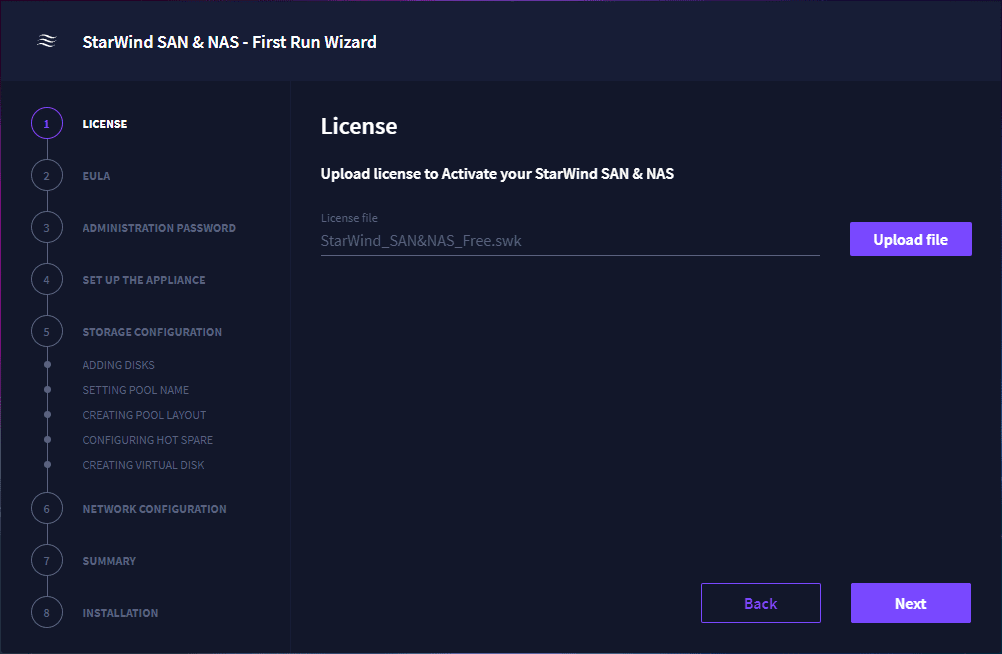Screen dimensions: 1002x654
Task: Open the ADMINISTRATION PASSWORD step label
Action: [159, 228]
